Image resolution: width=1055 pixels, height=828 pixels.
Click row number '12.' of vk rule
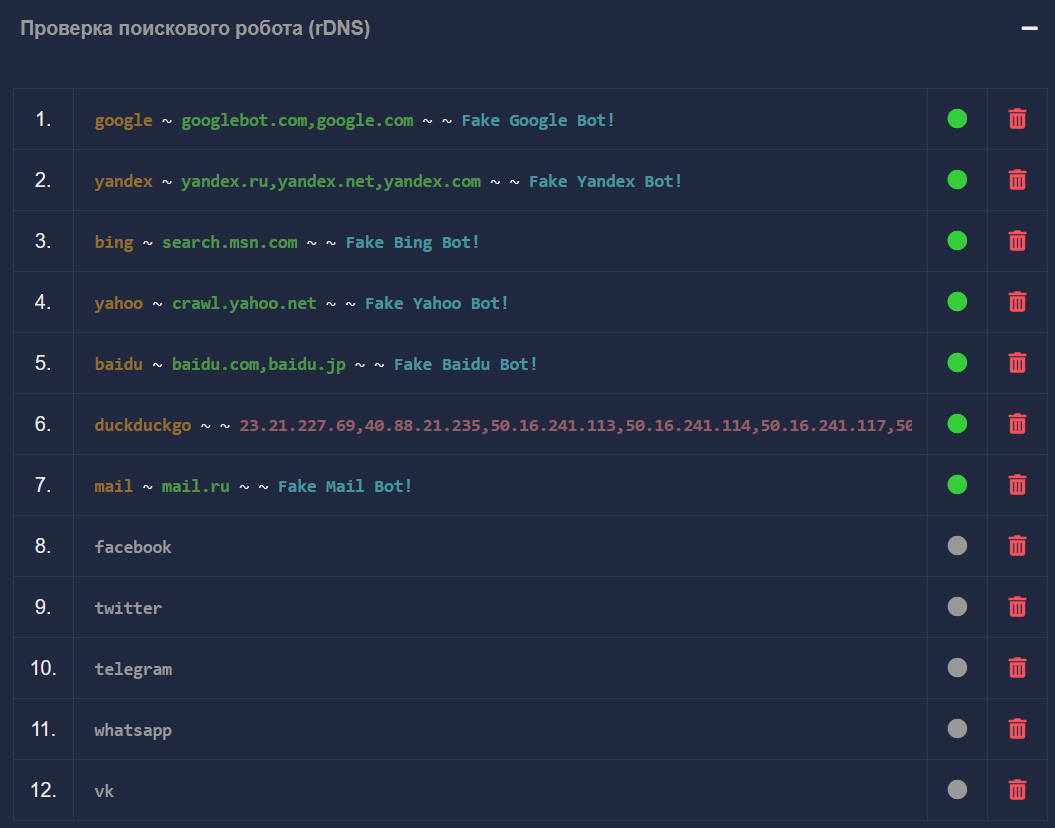pos(43,790)
